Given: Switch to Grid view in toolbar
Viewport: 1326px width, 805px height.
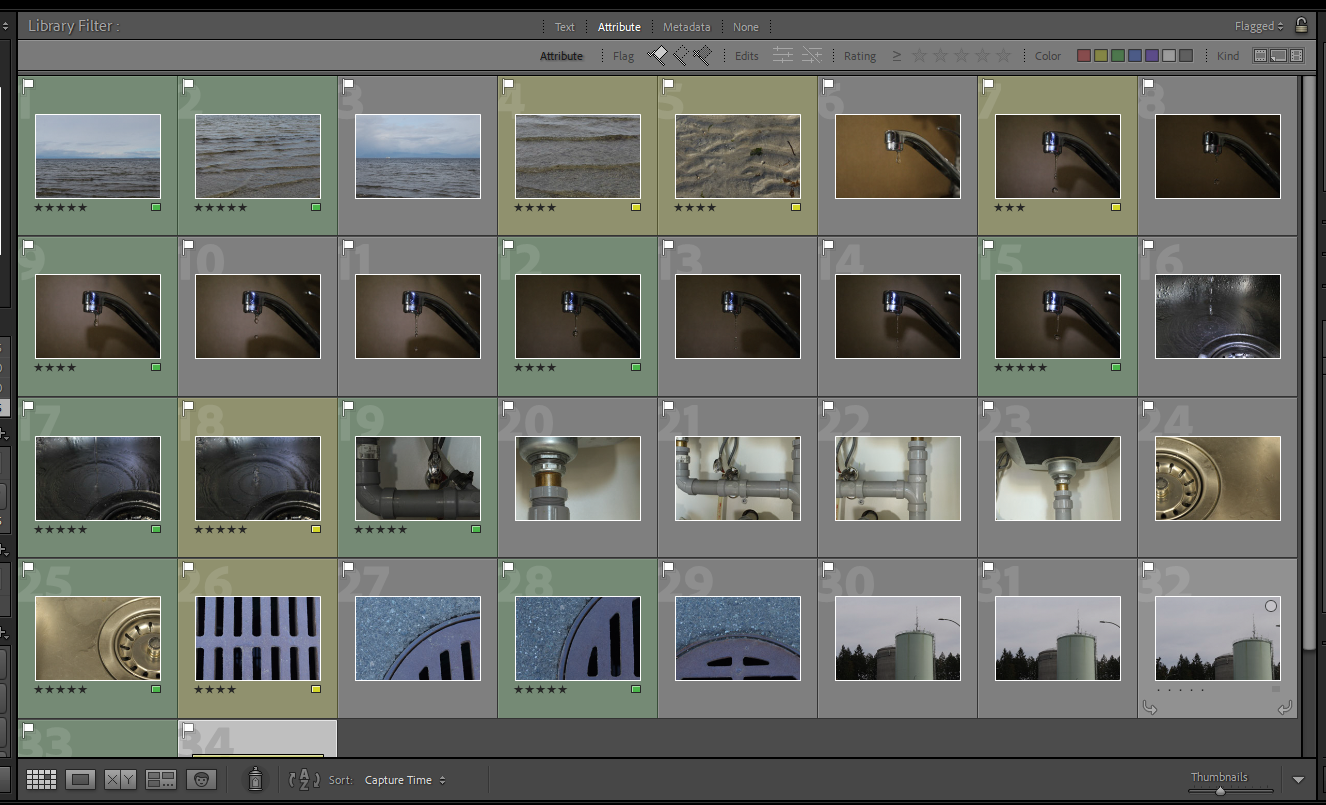Looking at the screenshot, I should click(x=41, y=780).
